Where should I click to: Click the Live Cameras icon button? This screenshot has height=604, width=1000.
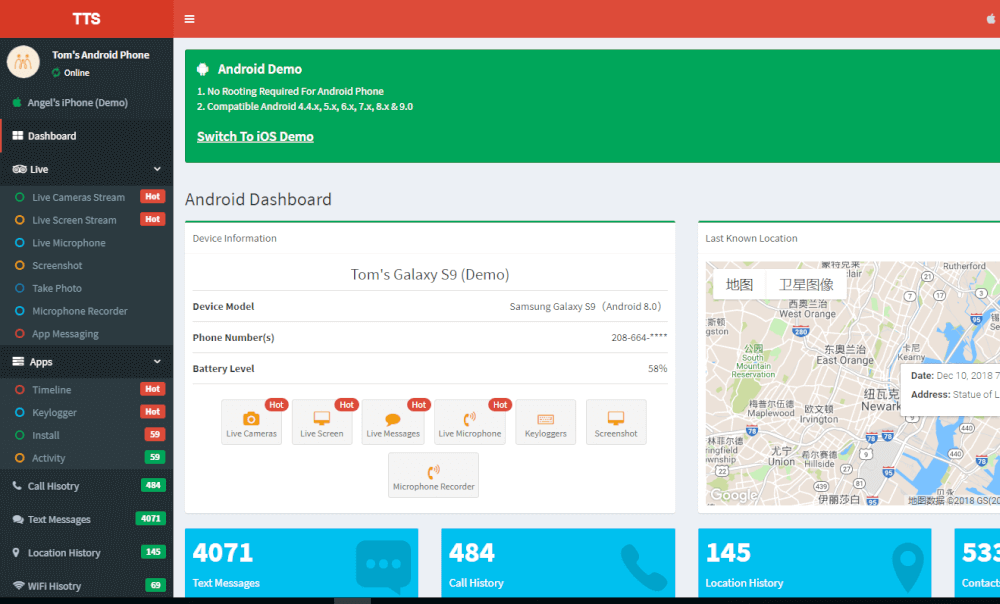[251, 422]
